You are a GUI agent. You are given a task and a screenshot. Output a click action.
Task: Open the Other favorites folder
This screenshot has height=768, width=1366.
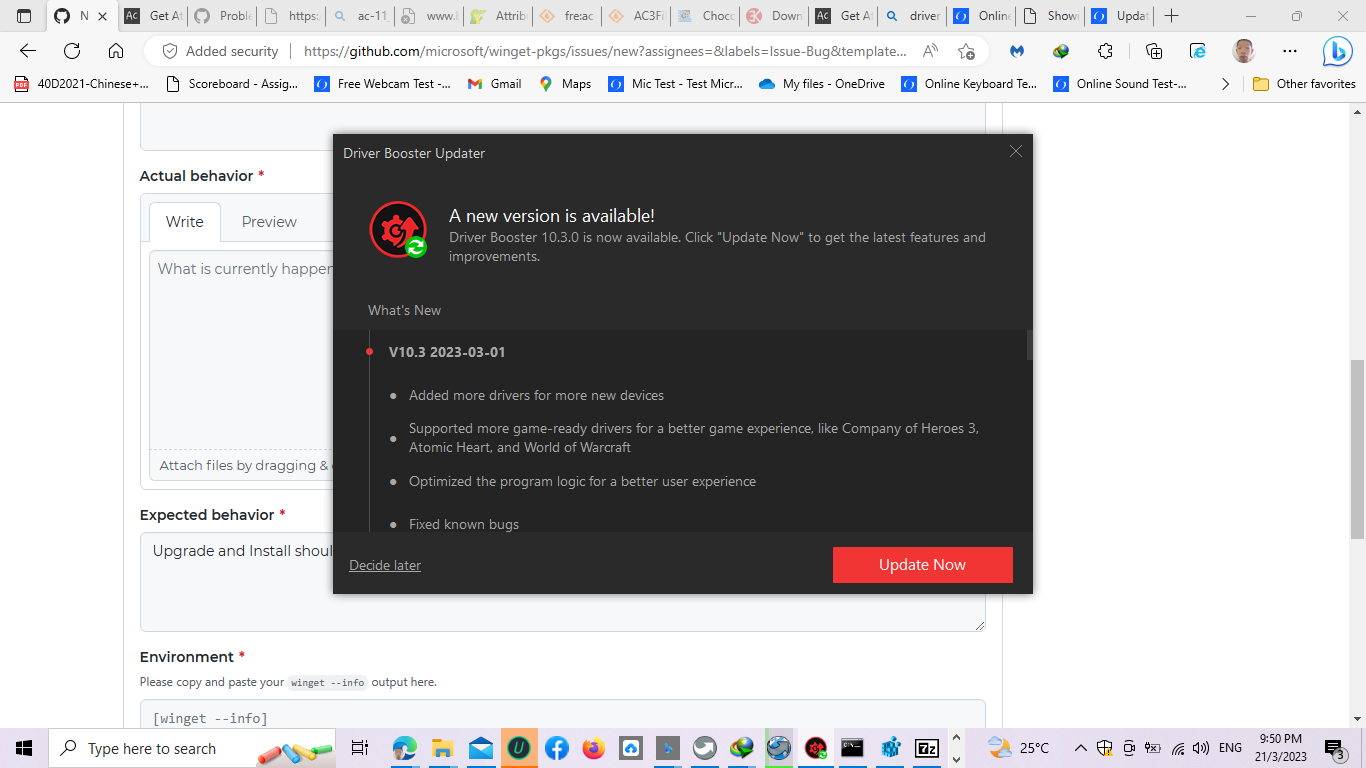pos(1304,84)
